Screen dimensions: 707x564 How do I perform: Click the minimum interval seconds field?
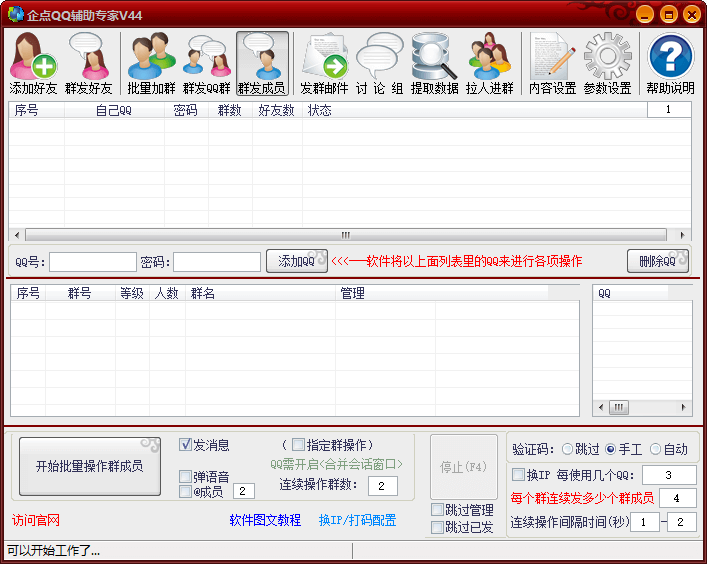645,522
